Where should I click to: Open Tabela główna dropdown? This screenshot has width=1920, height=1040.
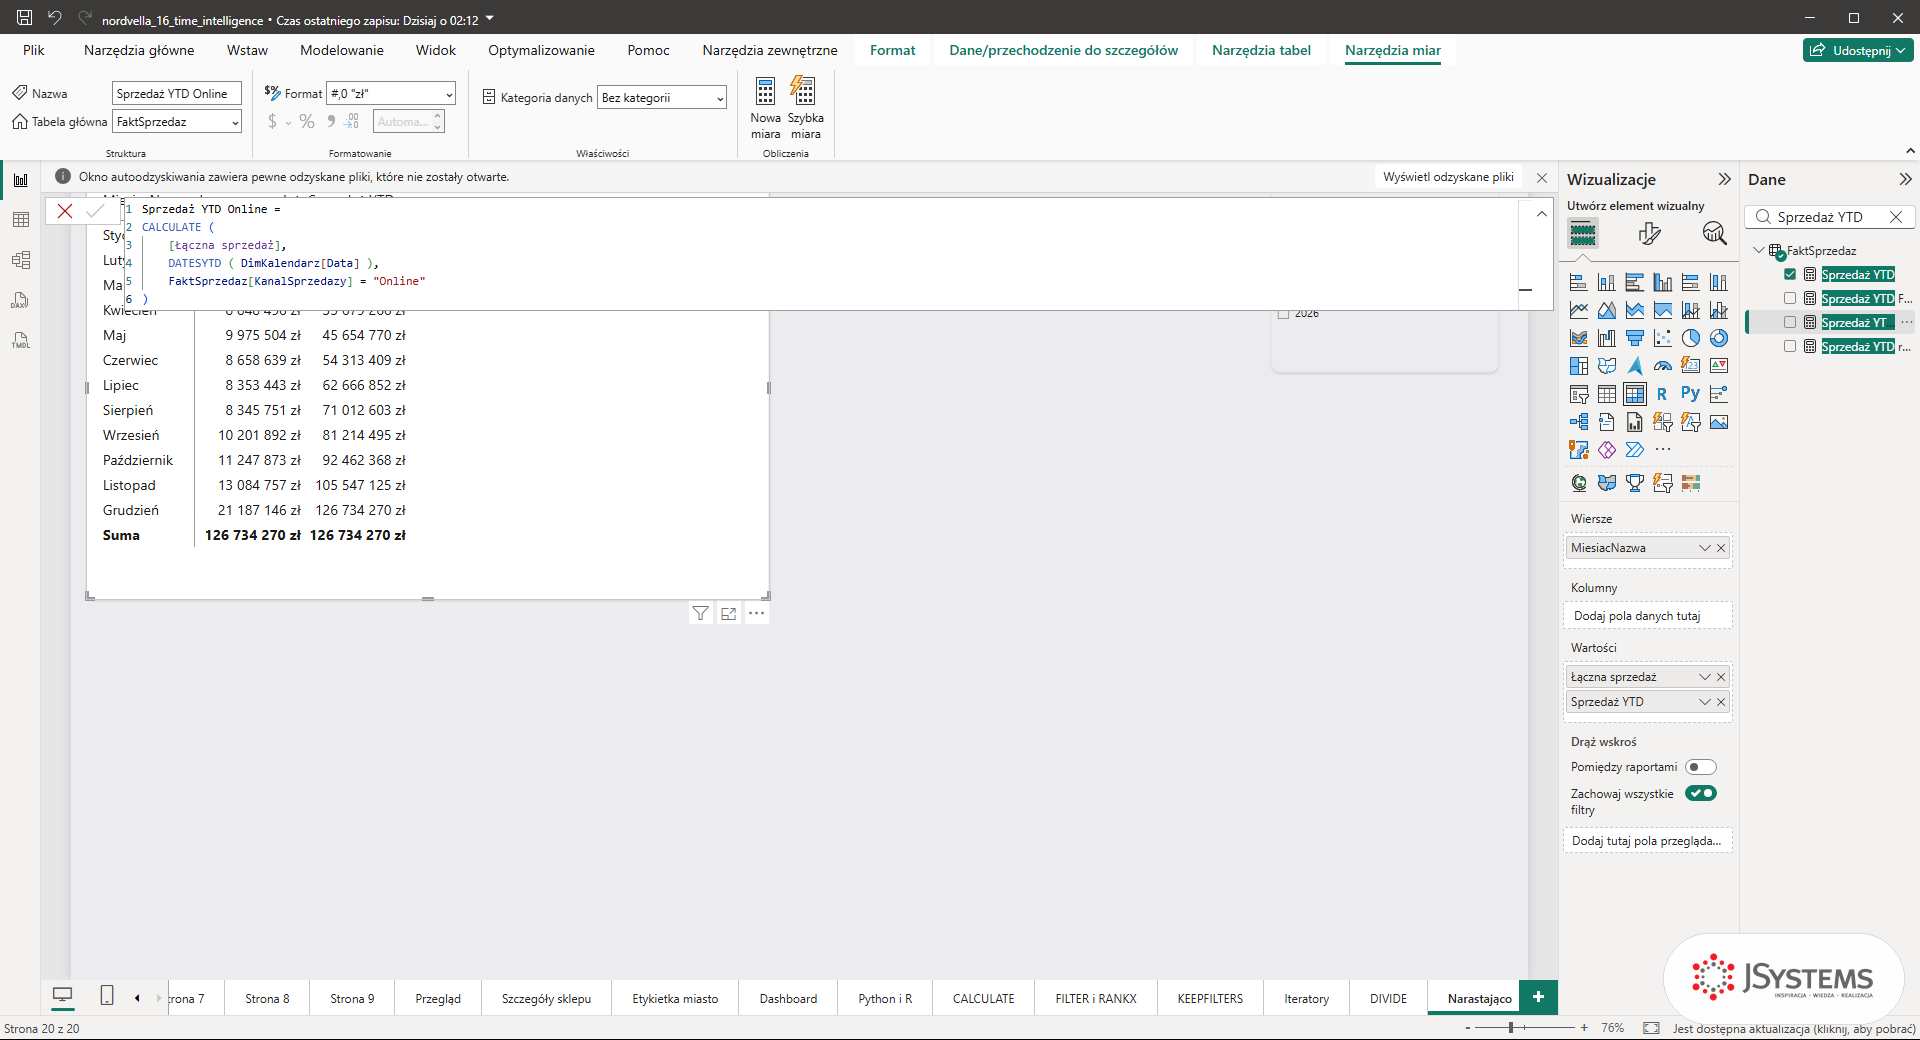(x=235, y=122)
